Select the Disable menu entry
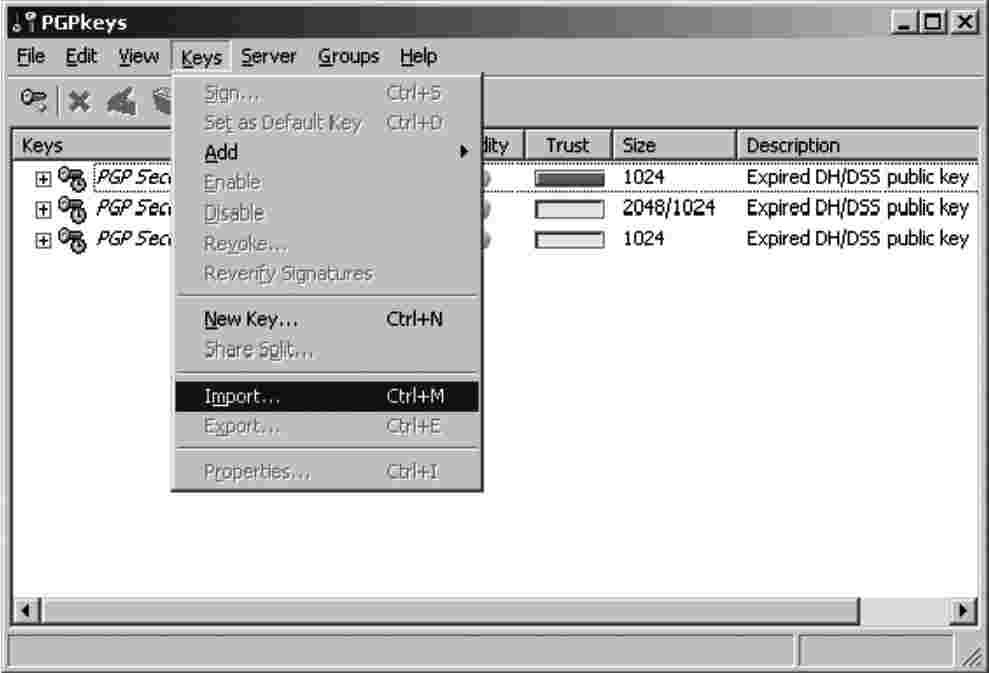This screenshot has height=673, width=989. pyautogui.click(x=327, y=213)
